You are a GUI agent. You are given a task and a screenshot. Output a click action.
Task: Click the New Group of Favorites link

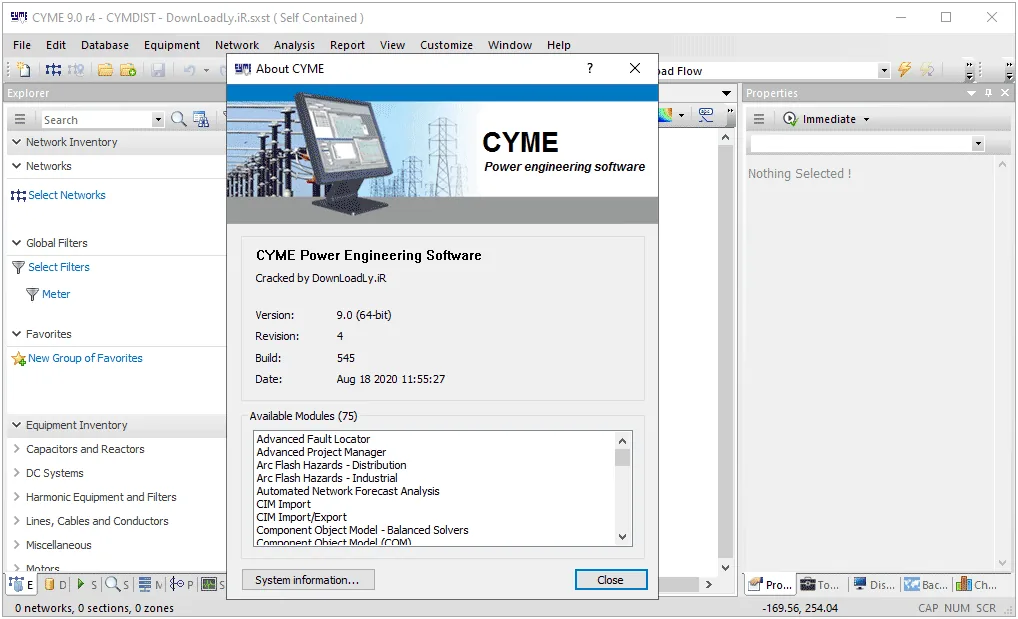pyautogui.click(x=85, y=358)
